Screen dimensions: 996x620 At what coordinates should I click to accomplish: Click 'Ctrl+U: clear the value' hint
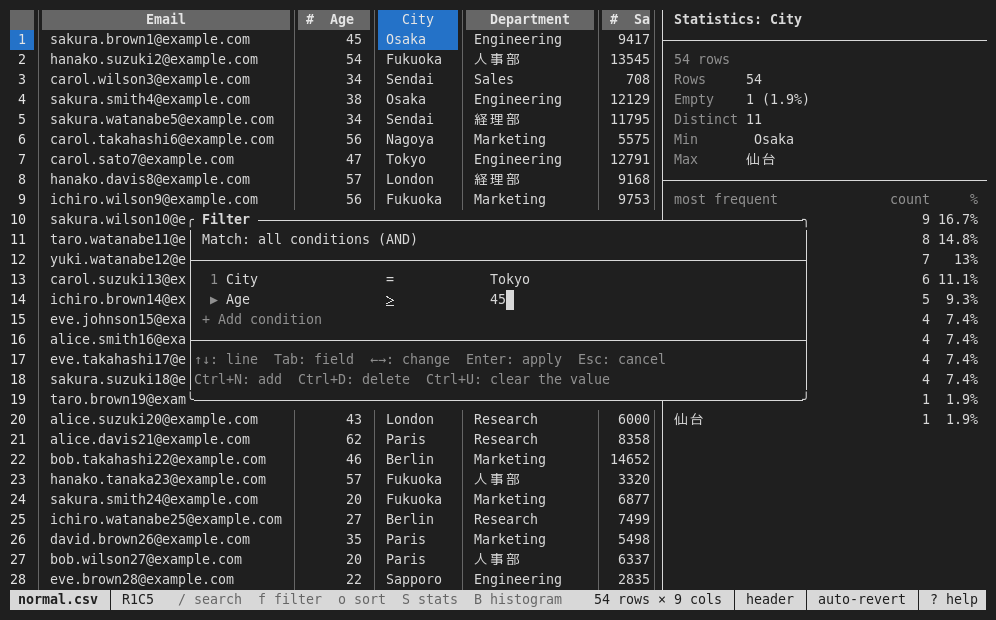[517, 379]
